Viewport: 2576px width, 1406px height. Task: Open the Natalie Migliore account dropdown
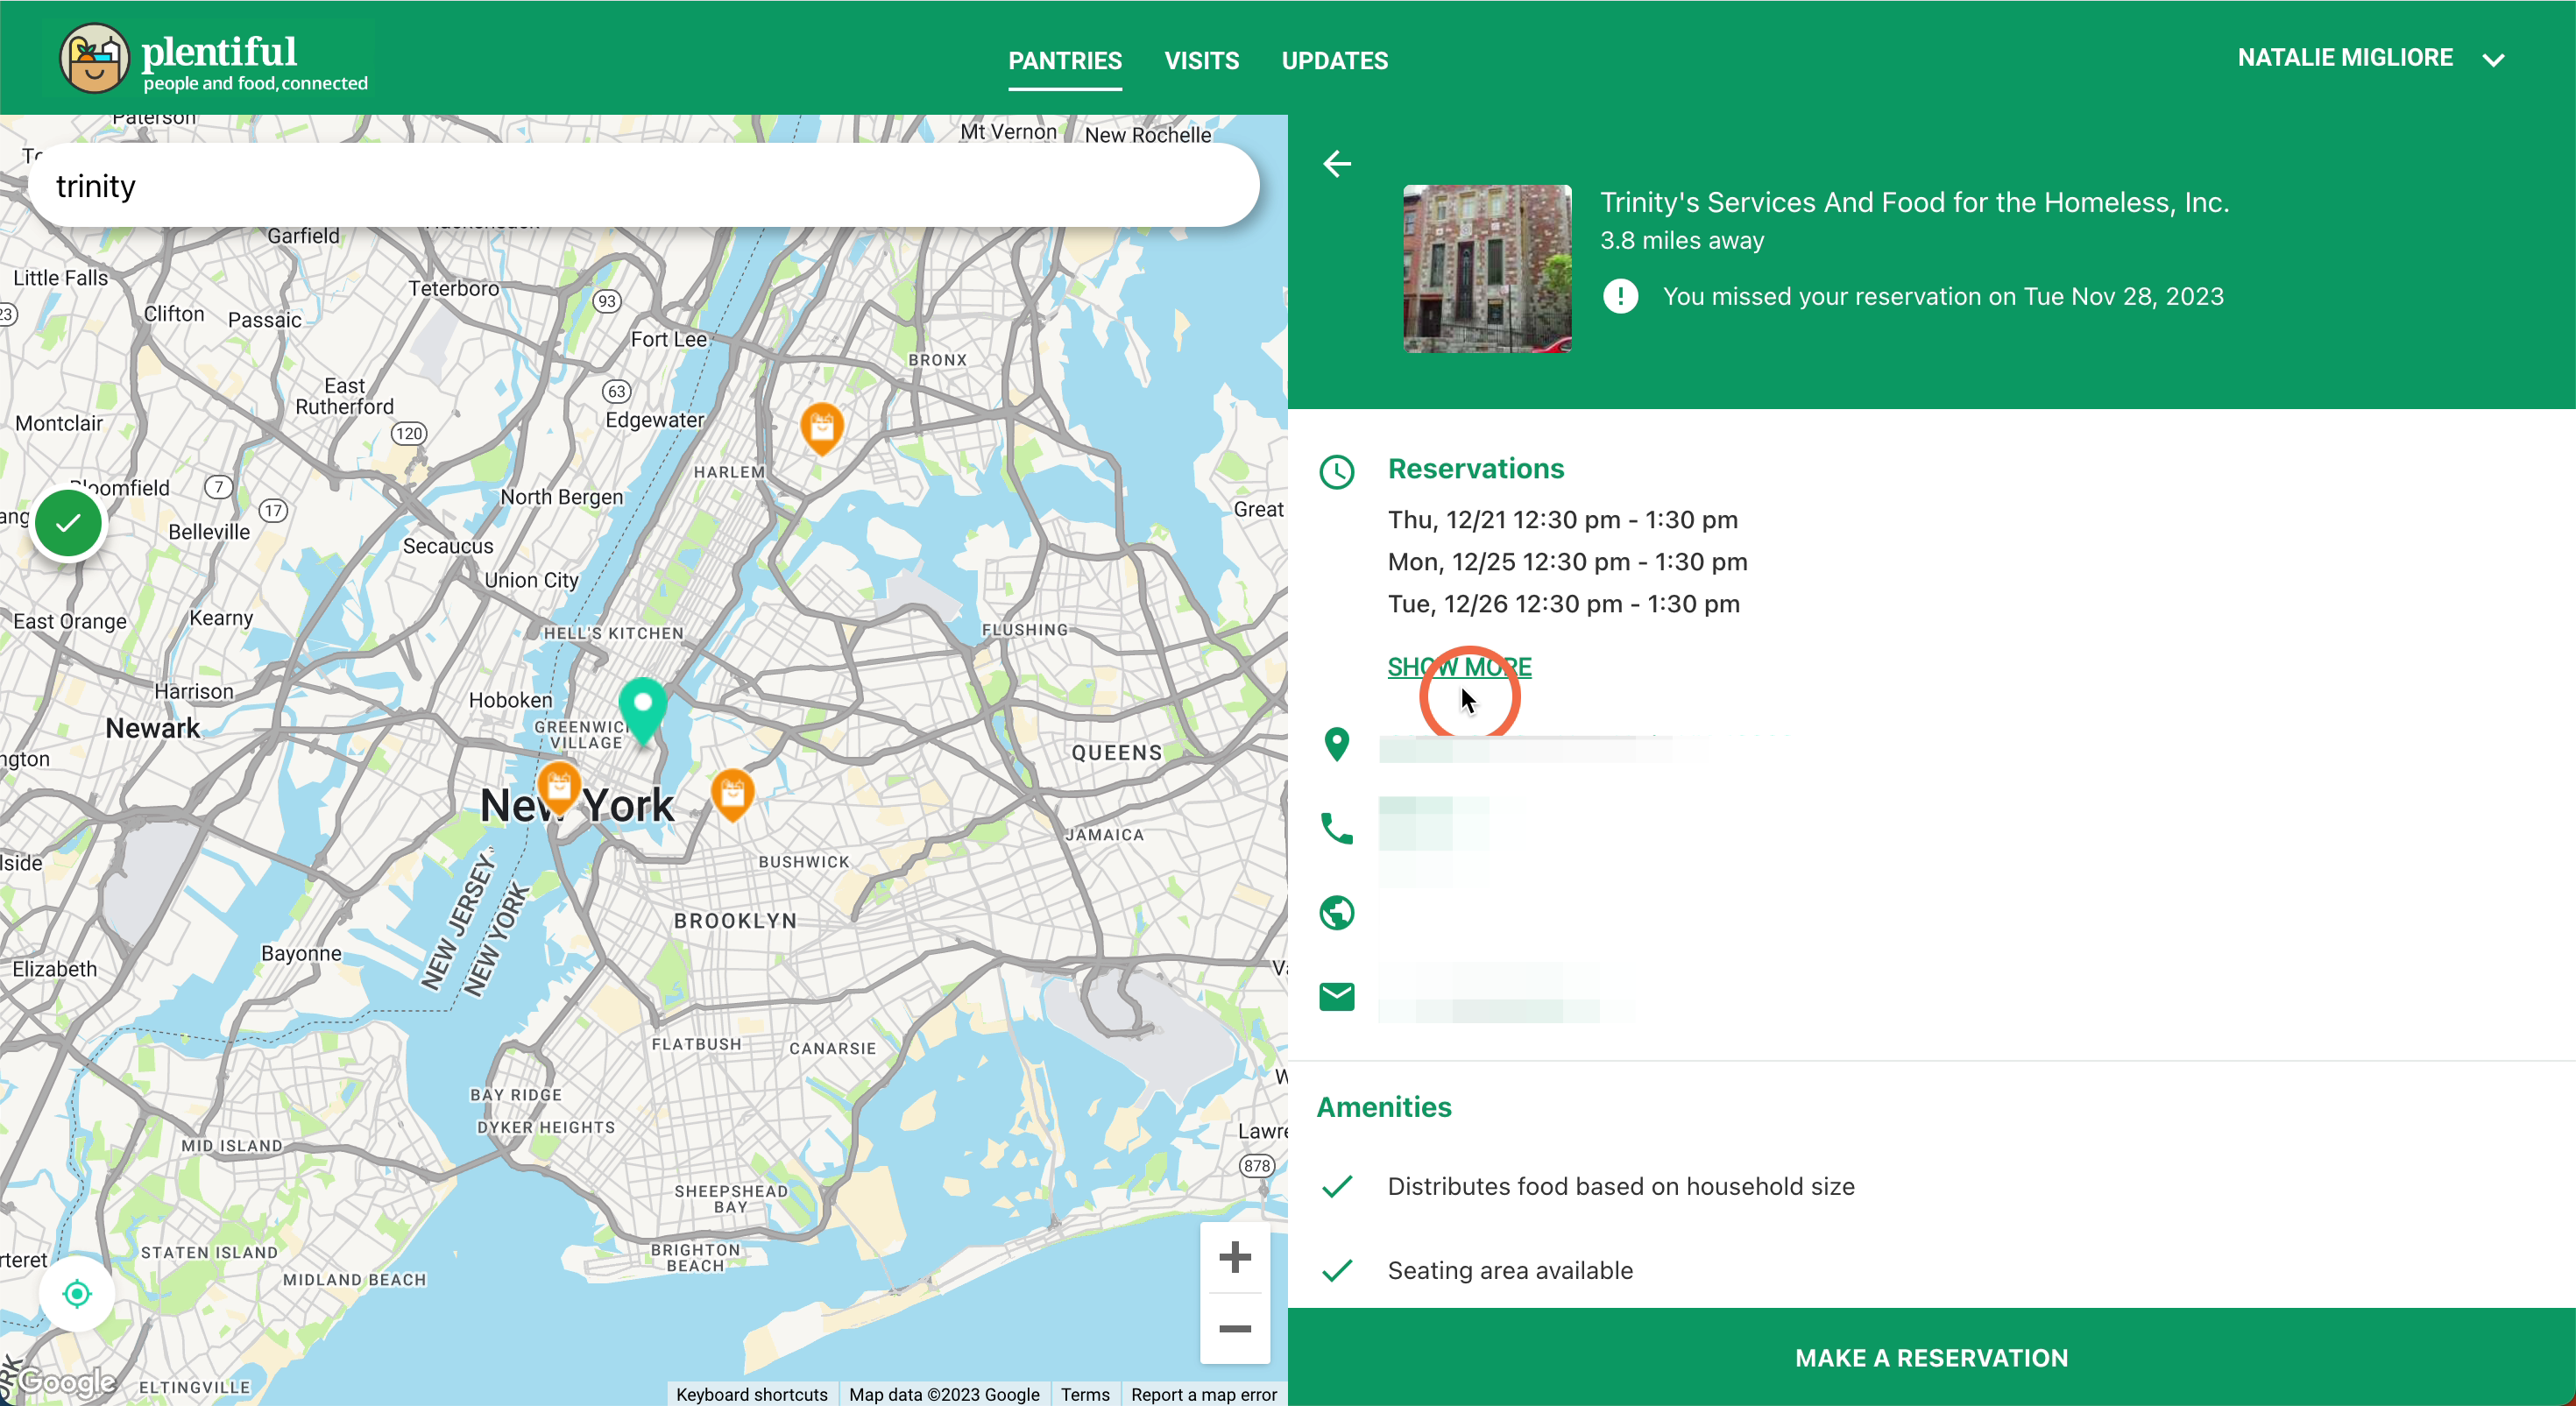click(2371, 58)
